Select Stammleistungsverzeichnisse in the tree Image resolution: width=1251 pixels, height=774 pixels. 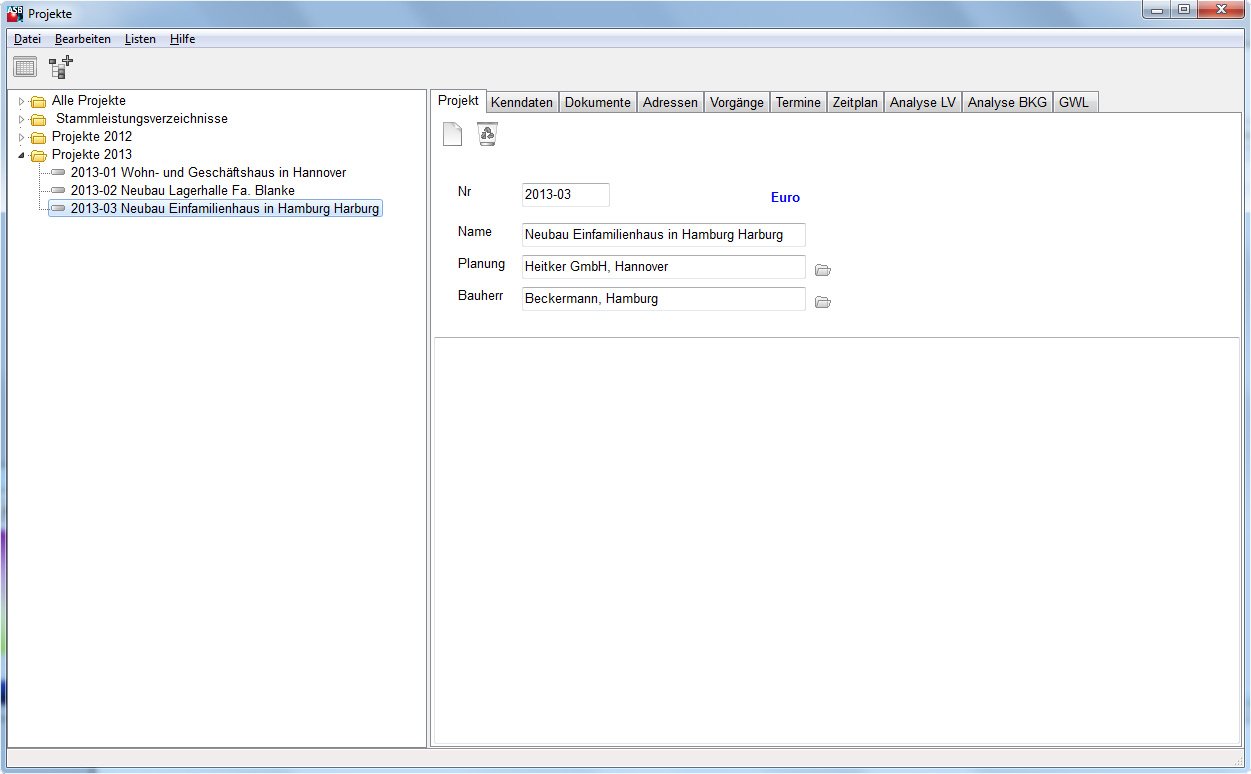(x=141, y=119)
